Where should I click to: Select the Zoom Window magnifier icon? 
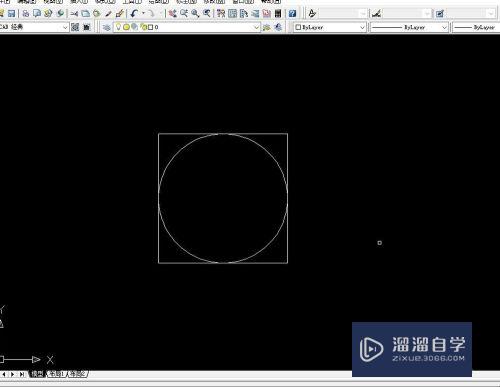click(195, 14)
